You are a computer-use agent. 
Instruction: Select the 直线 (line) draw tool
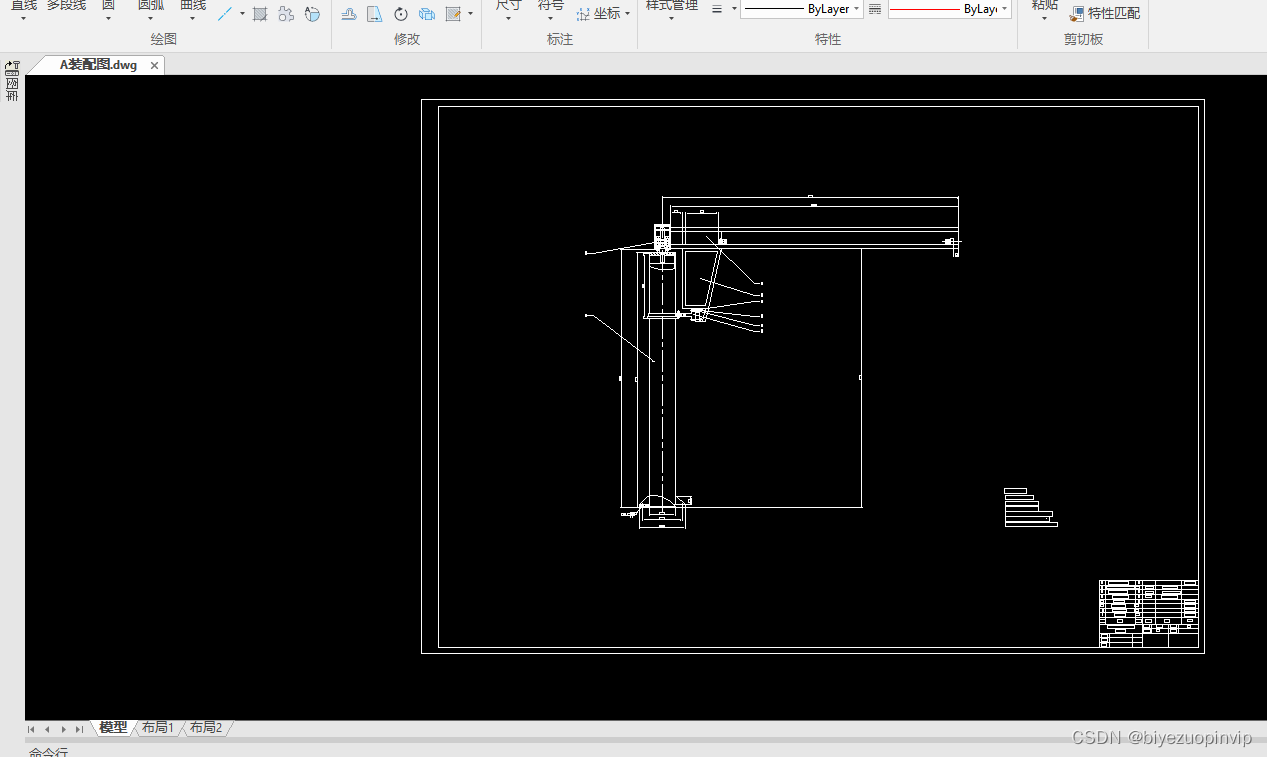(23, 6)
